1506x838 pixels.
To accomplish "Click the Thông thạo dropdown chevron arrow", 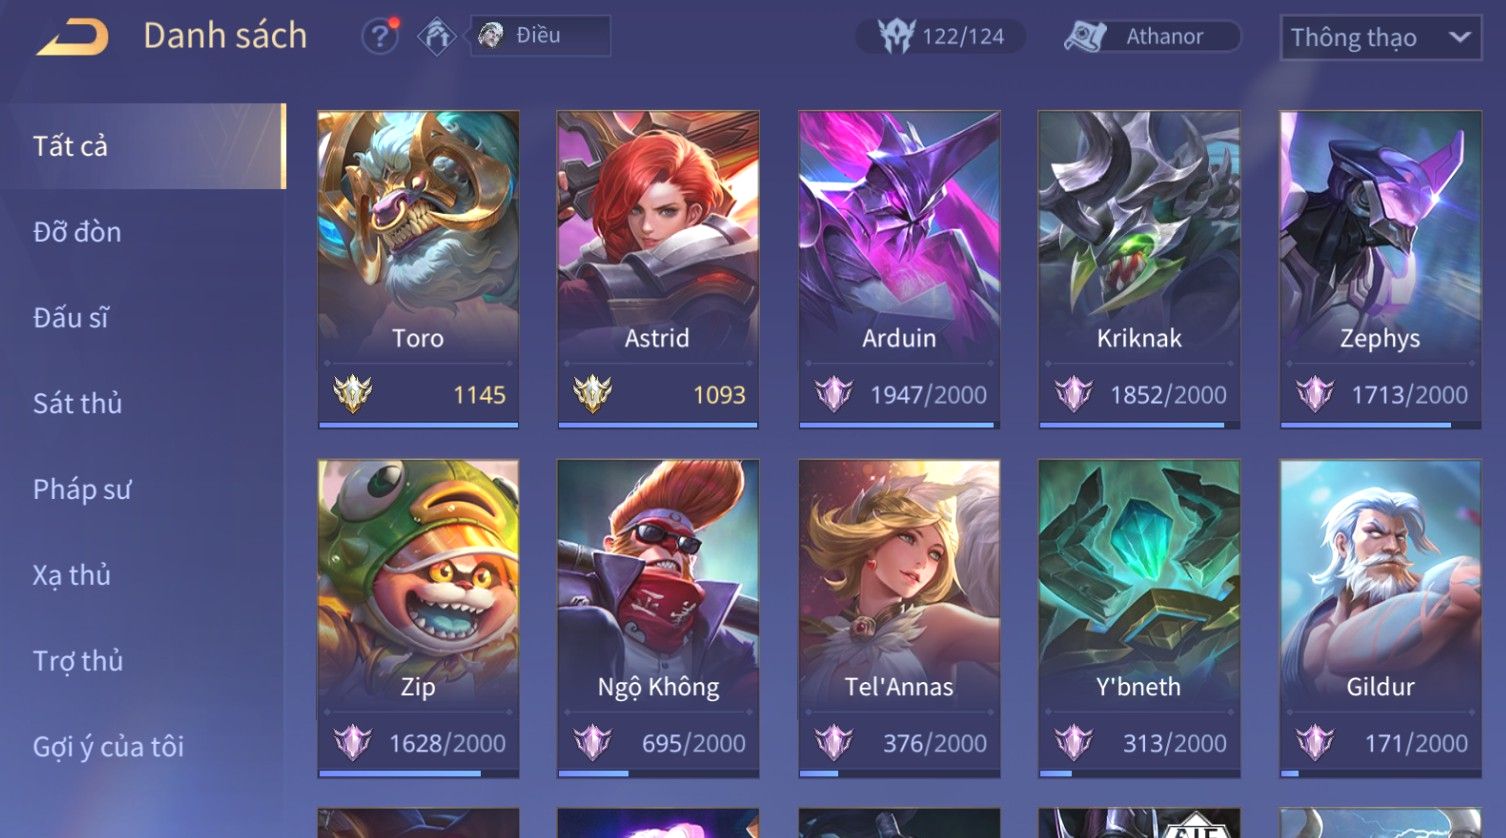I will click(x=1459, y=38).
